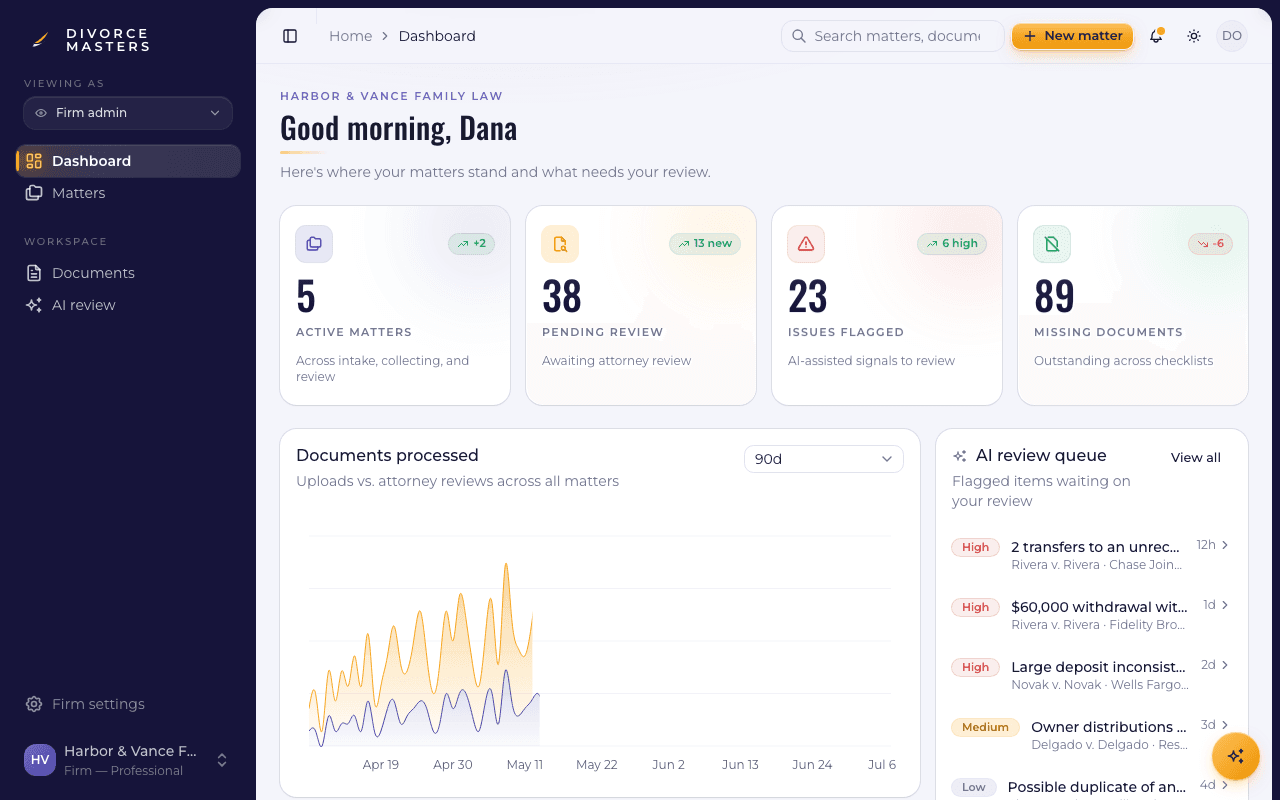Viewport: 1280px width, 800px height.
Task: Click the Divorce Masters logo icon
Action: 40,40
